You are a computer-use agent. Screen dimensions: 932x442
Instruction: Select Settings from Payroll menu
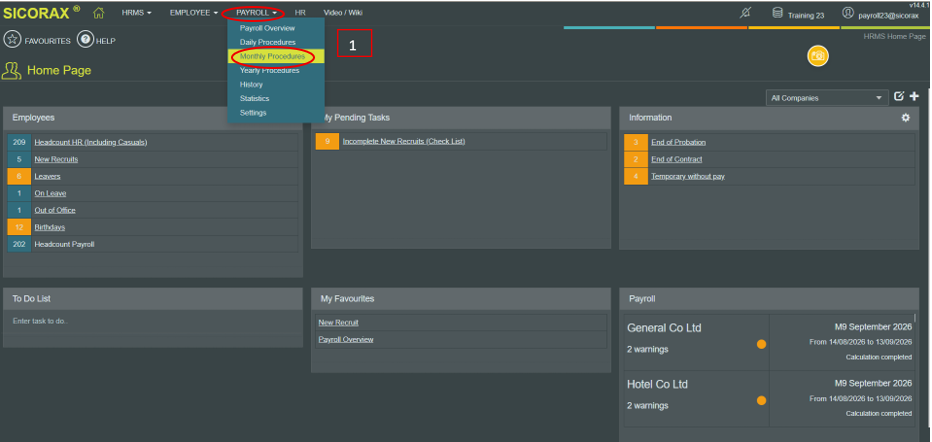coord(253,113)
